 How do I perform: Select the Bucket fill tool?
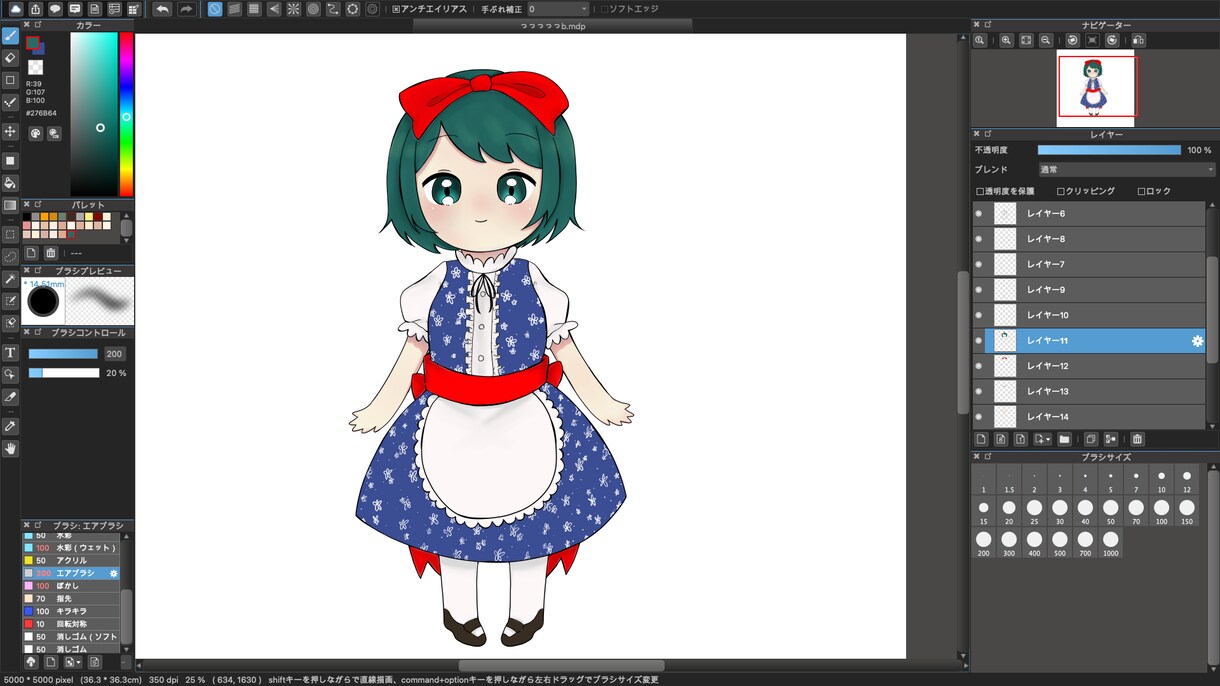pyautogui.click(x=10, y=183)
